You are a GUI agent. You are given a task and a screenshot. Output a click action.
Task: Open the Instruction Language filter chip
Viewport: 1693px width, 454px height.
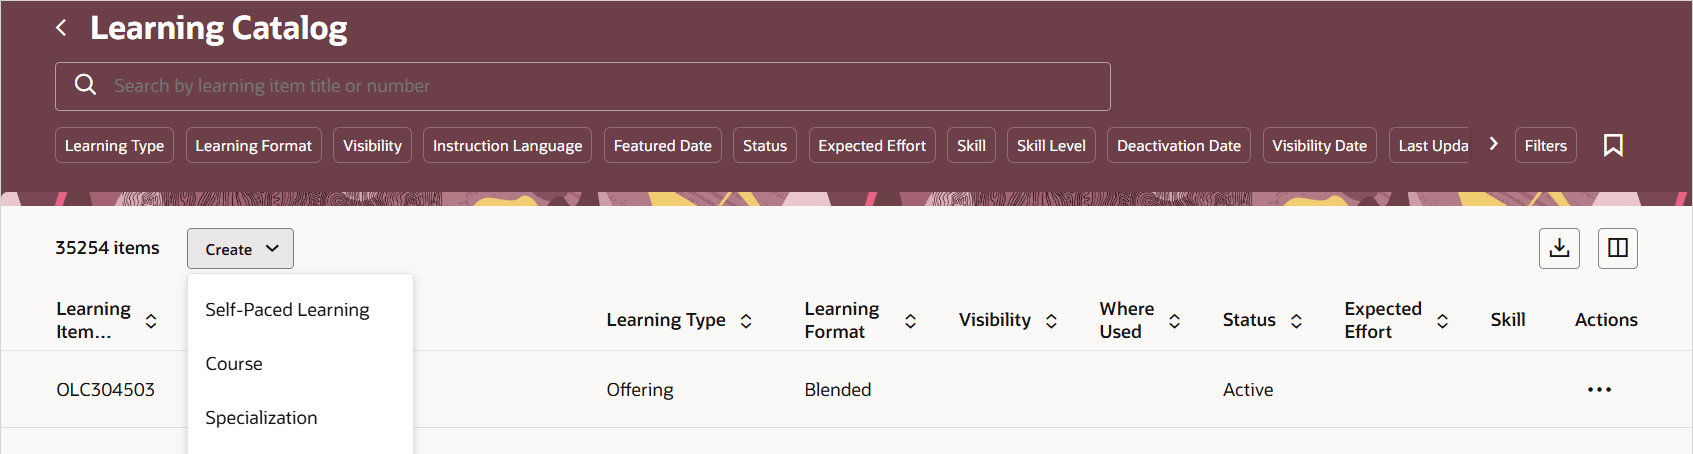(507, 145)
